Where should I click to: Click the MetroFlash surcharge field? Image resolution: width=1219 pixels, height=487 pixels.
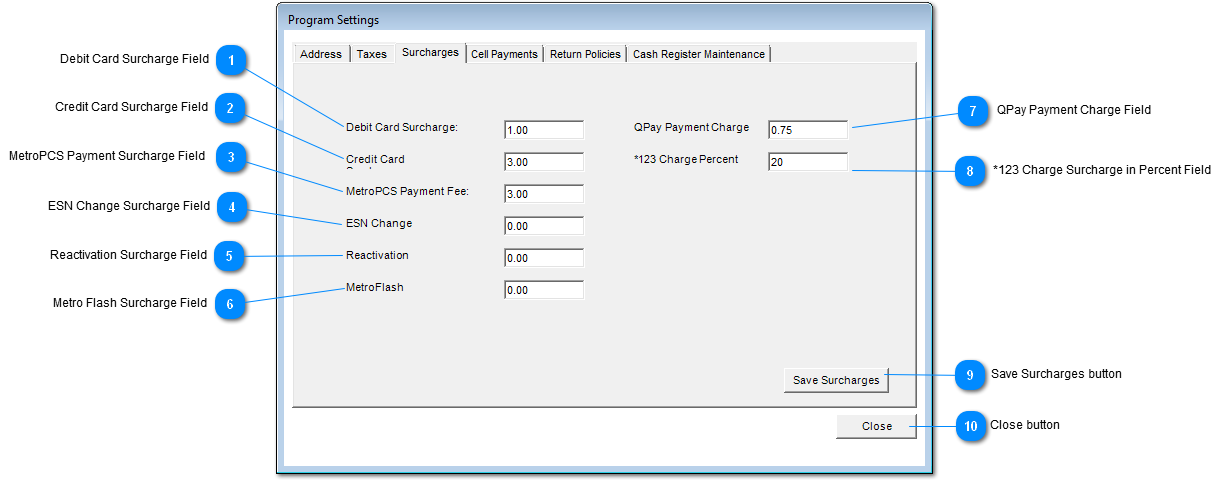tap(544, 290)
